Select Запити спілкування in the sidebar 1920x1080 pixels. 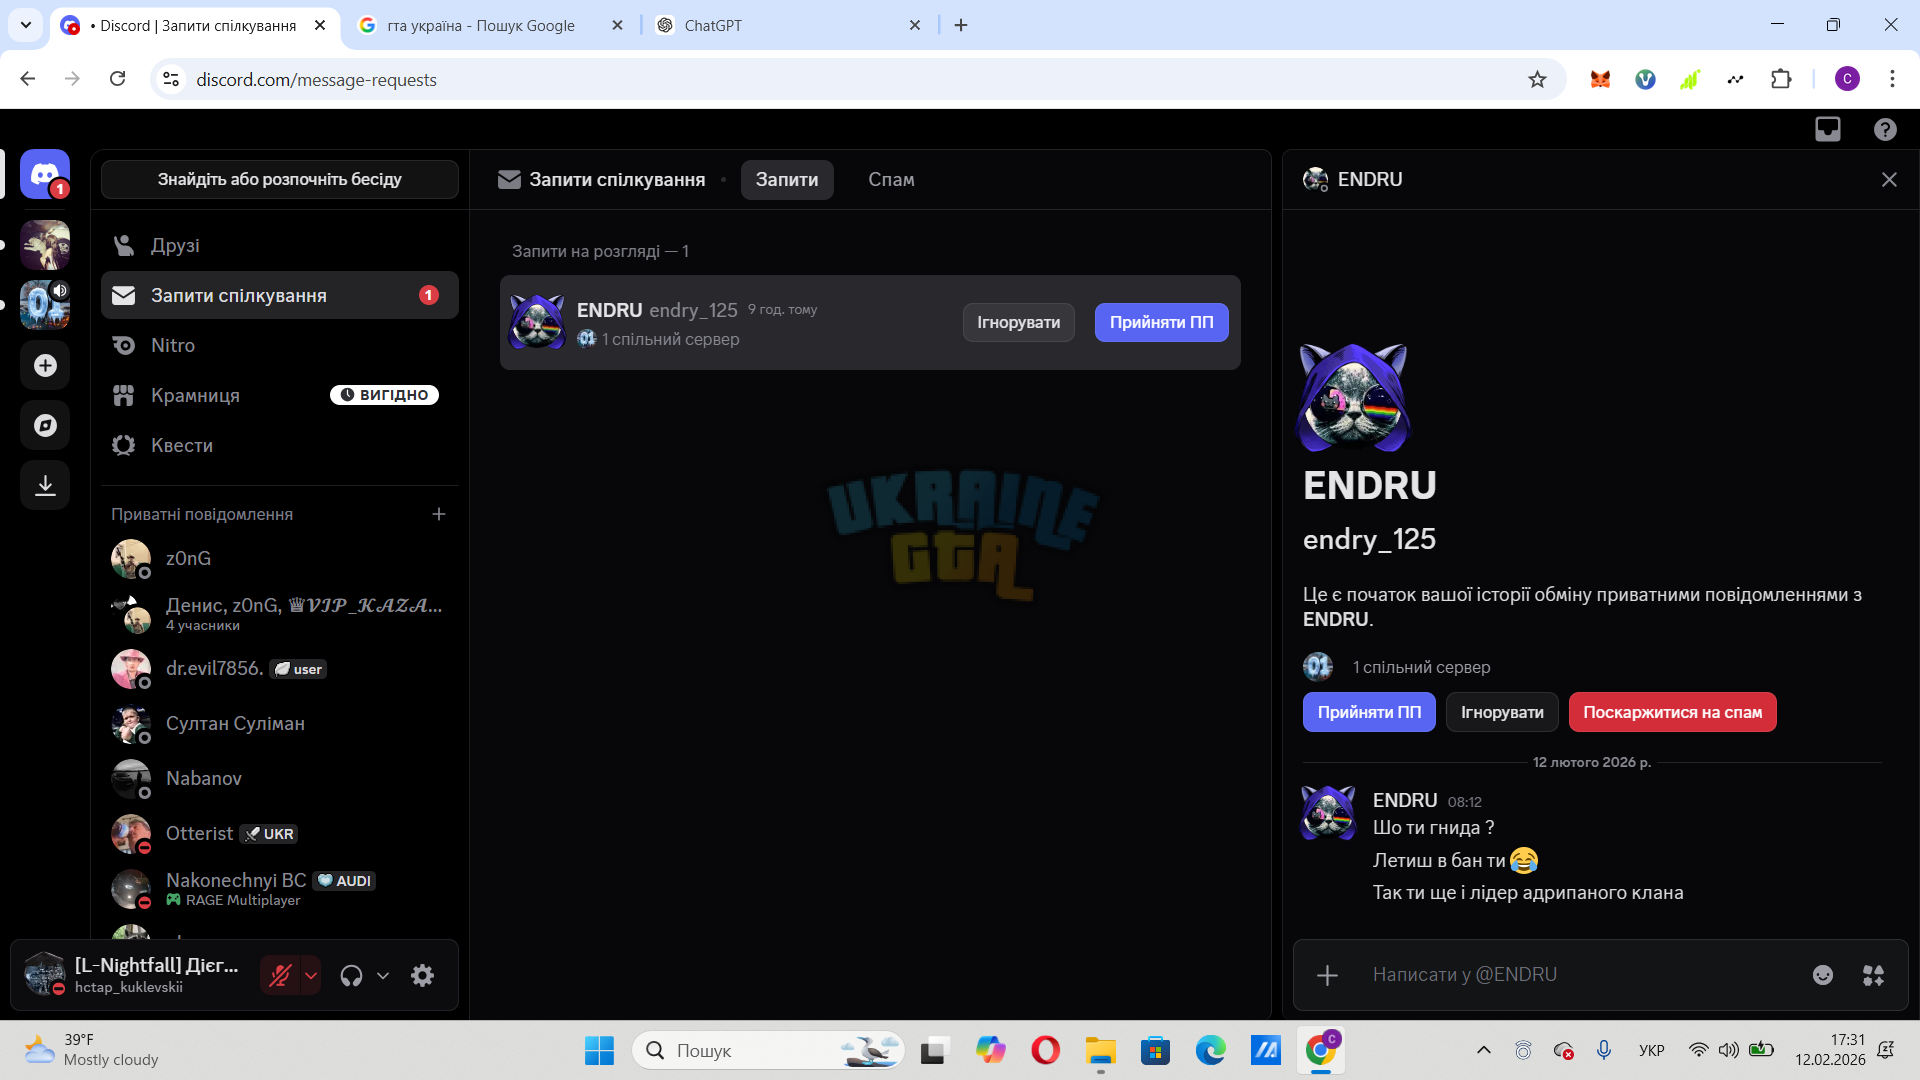pyautogui.click(x=280, y=295)
